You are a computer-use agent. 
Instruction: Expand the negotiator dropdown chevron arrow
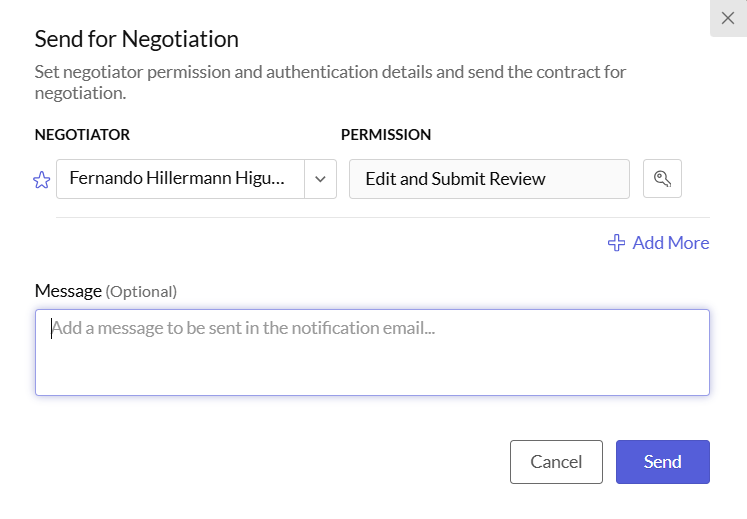tap(320, 179)
